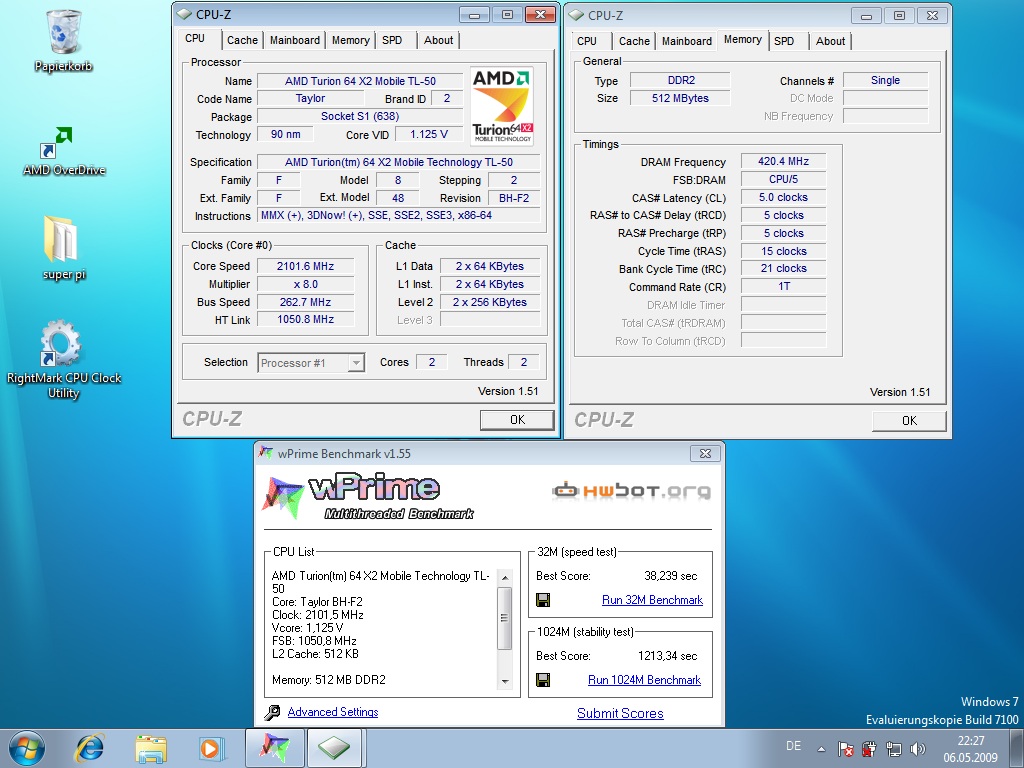Open the volume speaker tray icon
Viewport: 1024px width, 768px height.
[x=918, y=748]
